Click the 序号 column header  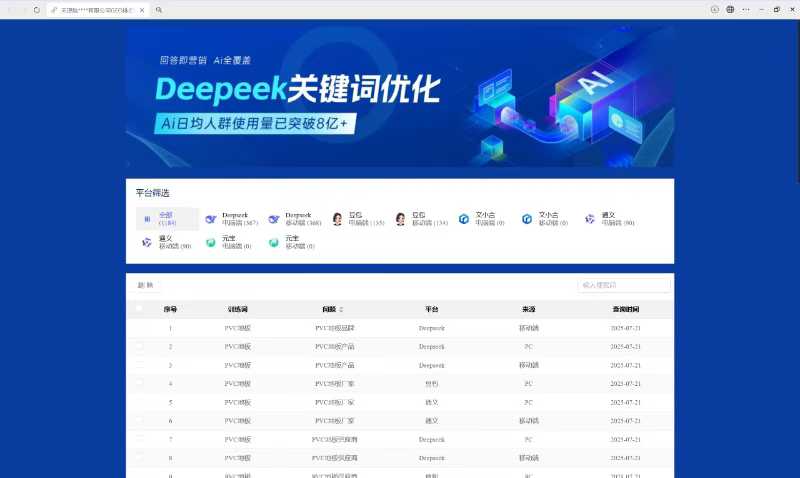170,309
